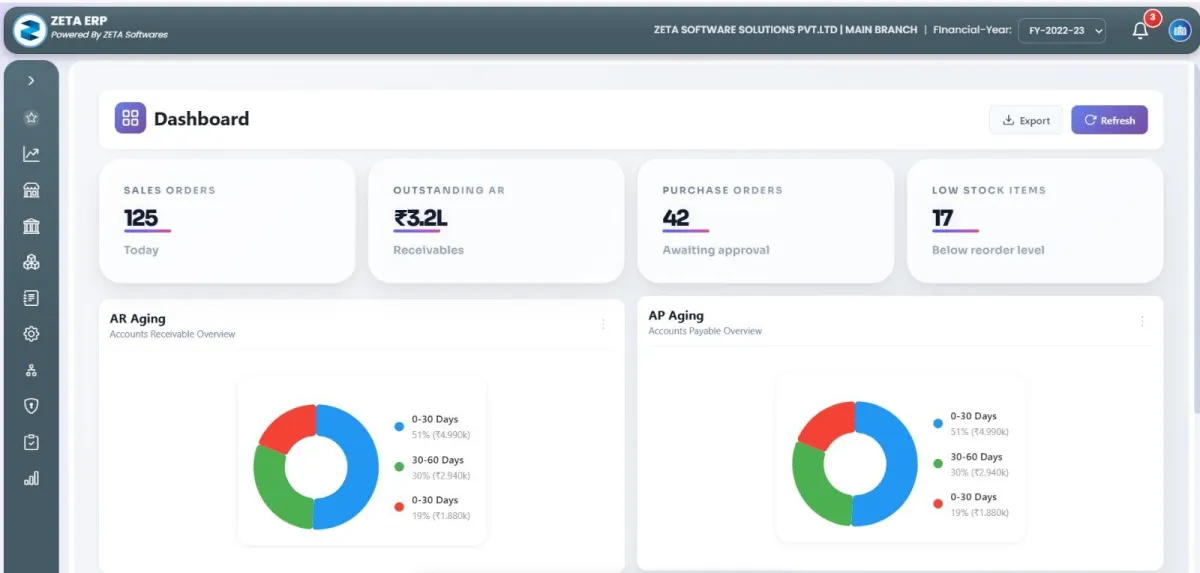
Task: Open the security shield sidebar icon
Action: tap(31, 406)
